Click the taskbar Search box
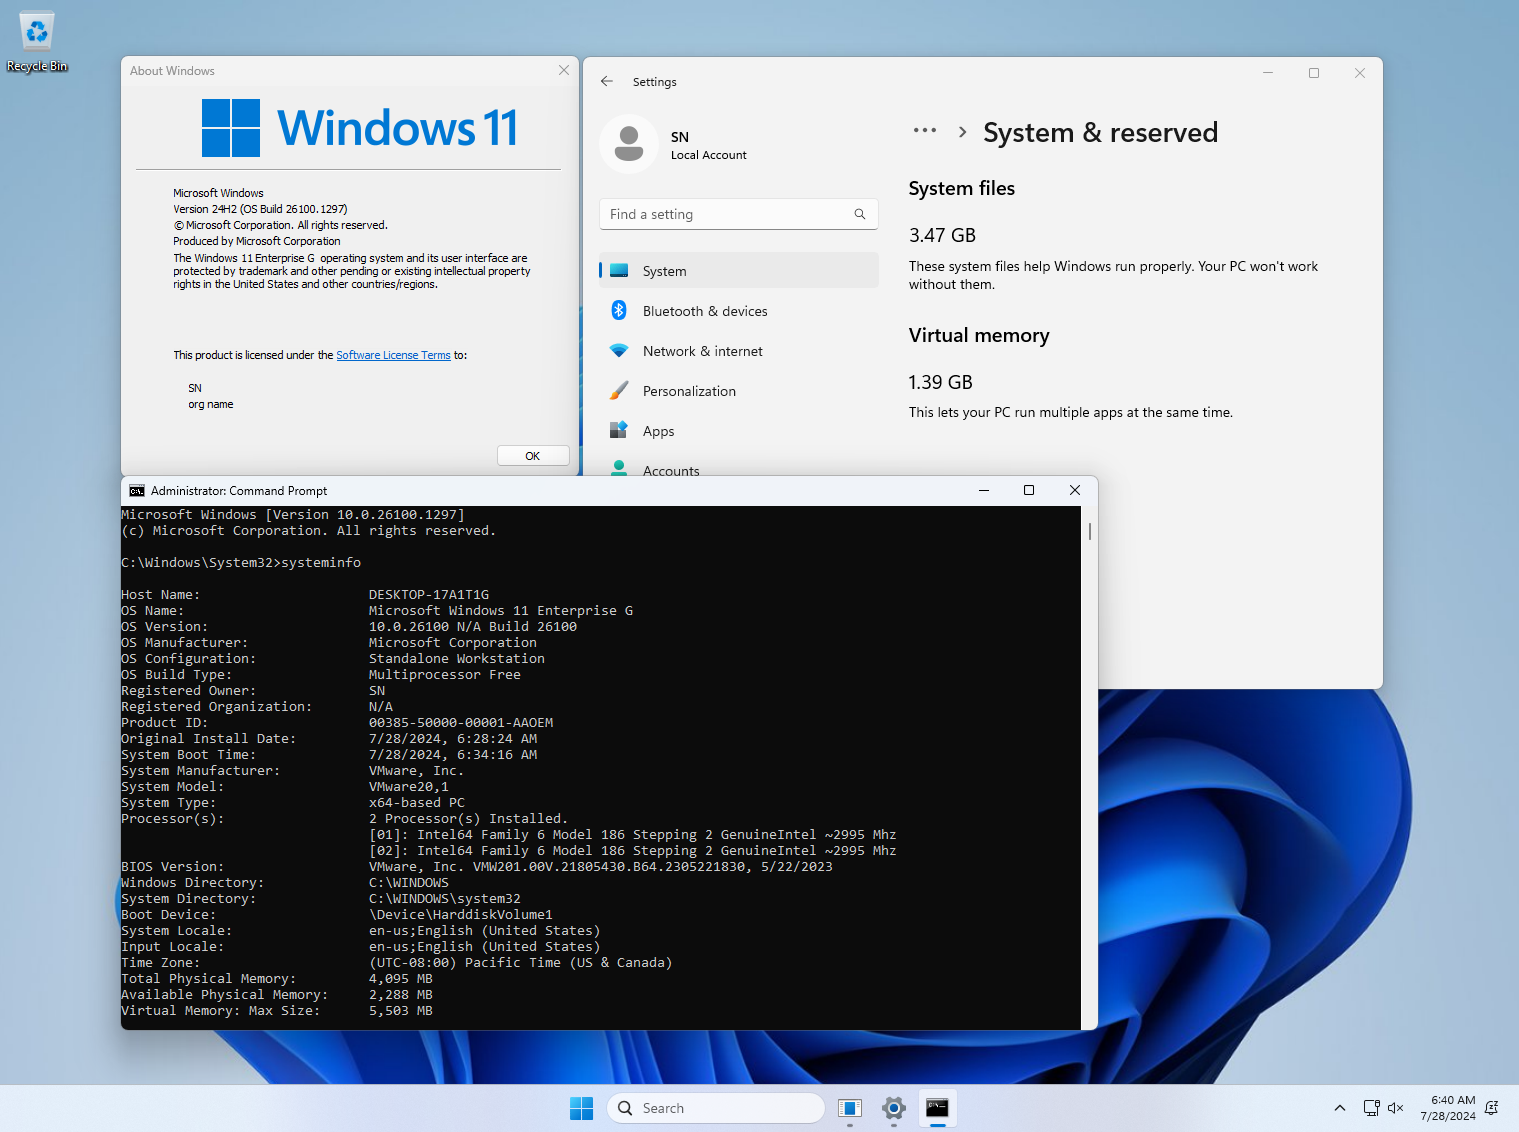Screen dimensions: 1519x1132 pyautogui.click(x=716, y=1108)
